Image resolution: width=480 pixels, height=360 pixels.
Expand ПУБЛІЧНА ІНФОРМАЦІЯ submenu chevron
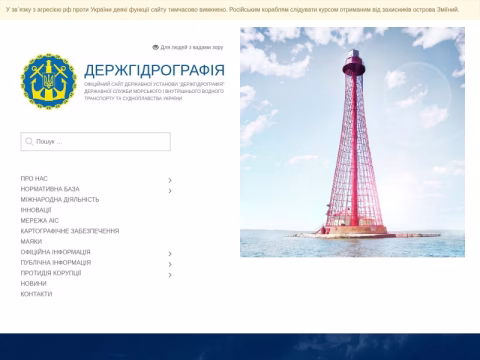170,264
